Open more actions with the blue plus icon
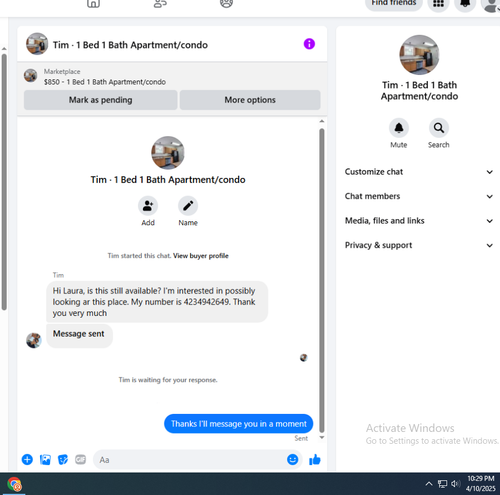The width and height of the screenshot is (500, 495). coord(27,460)
